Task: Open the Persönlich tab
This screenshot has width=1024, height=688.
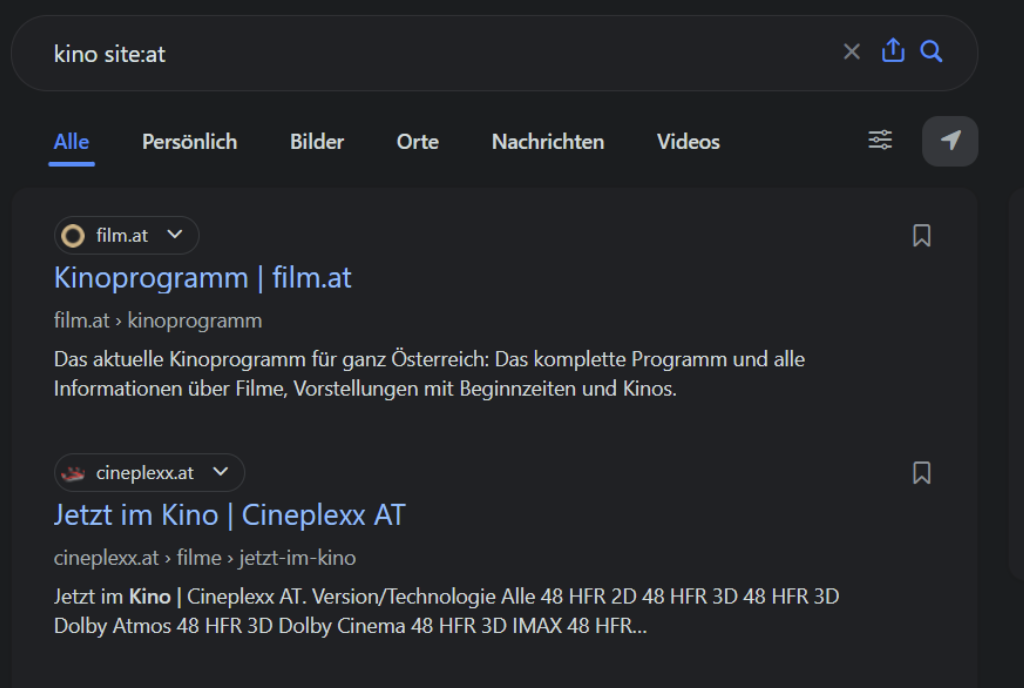Action: pyautogui.click(x=189, y=142)
